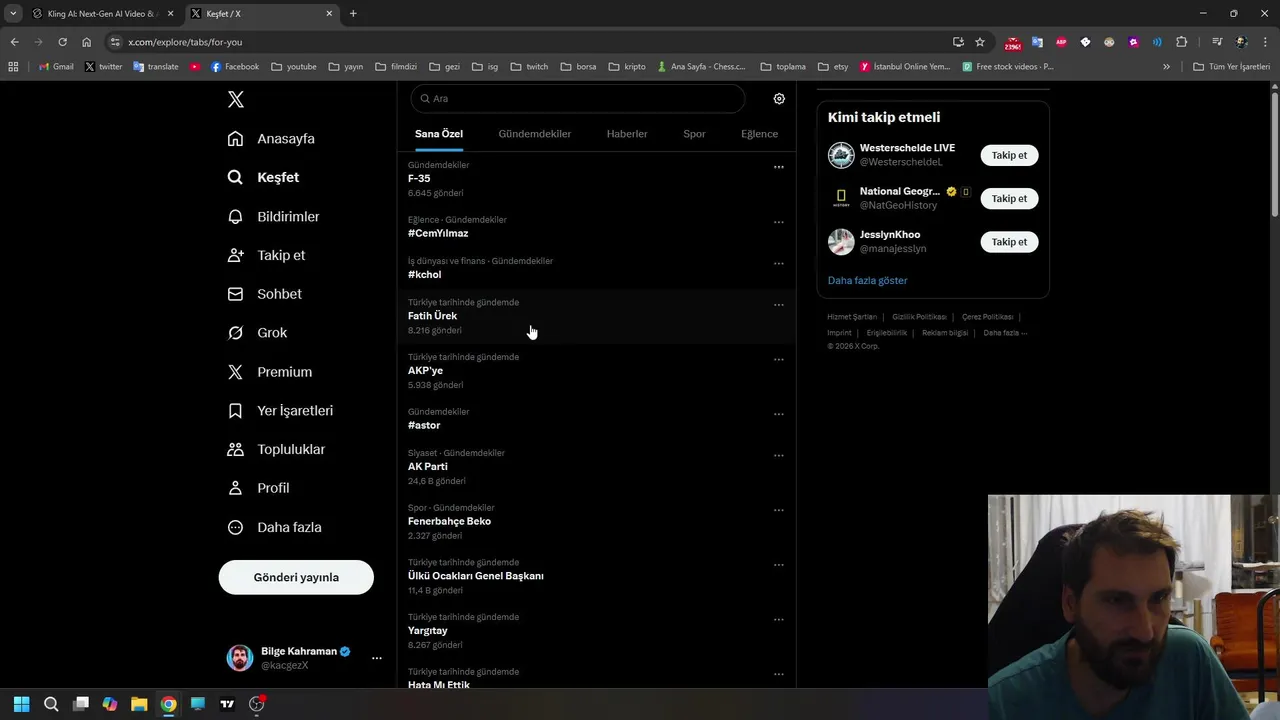Open Bilge Kahraman profile avatar
This screenshot has width=1280, height=720.
(x=240, y=658)
